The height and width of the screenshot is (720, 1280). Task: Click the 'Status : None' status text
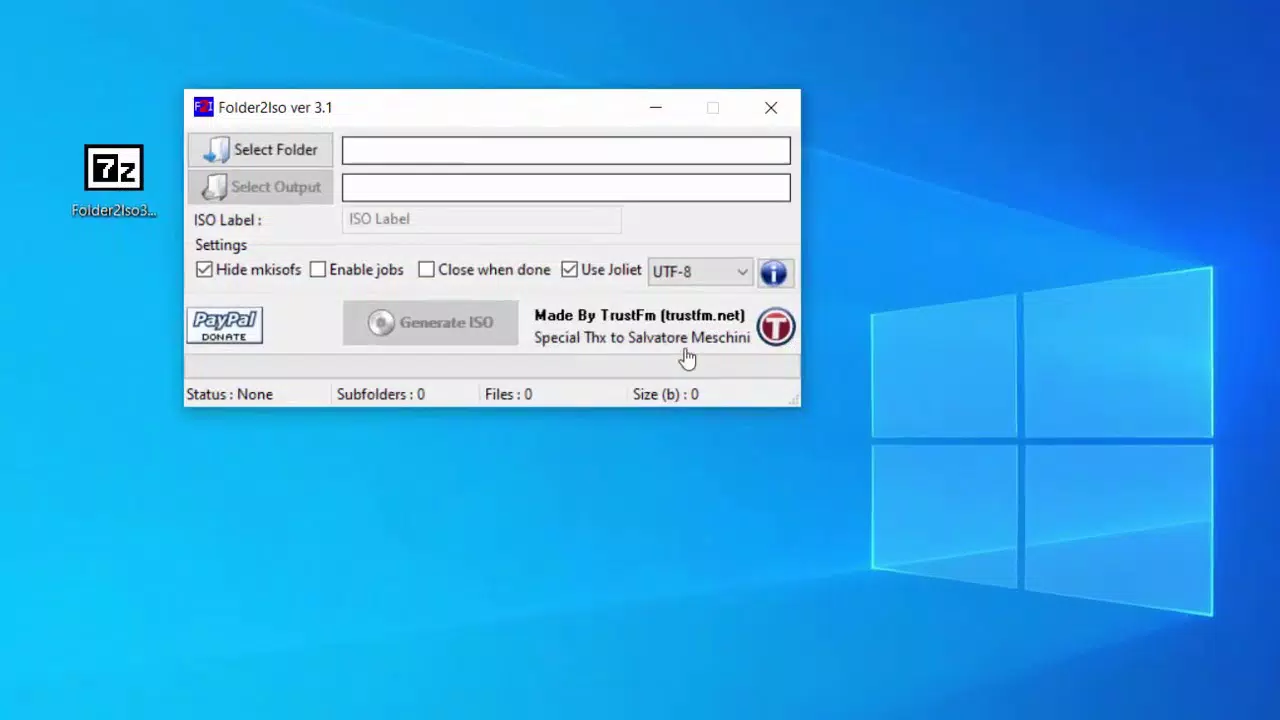(x=229, y=394)
